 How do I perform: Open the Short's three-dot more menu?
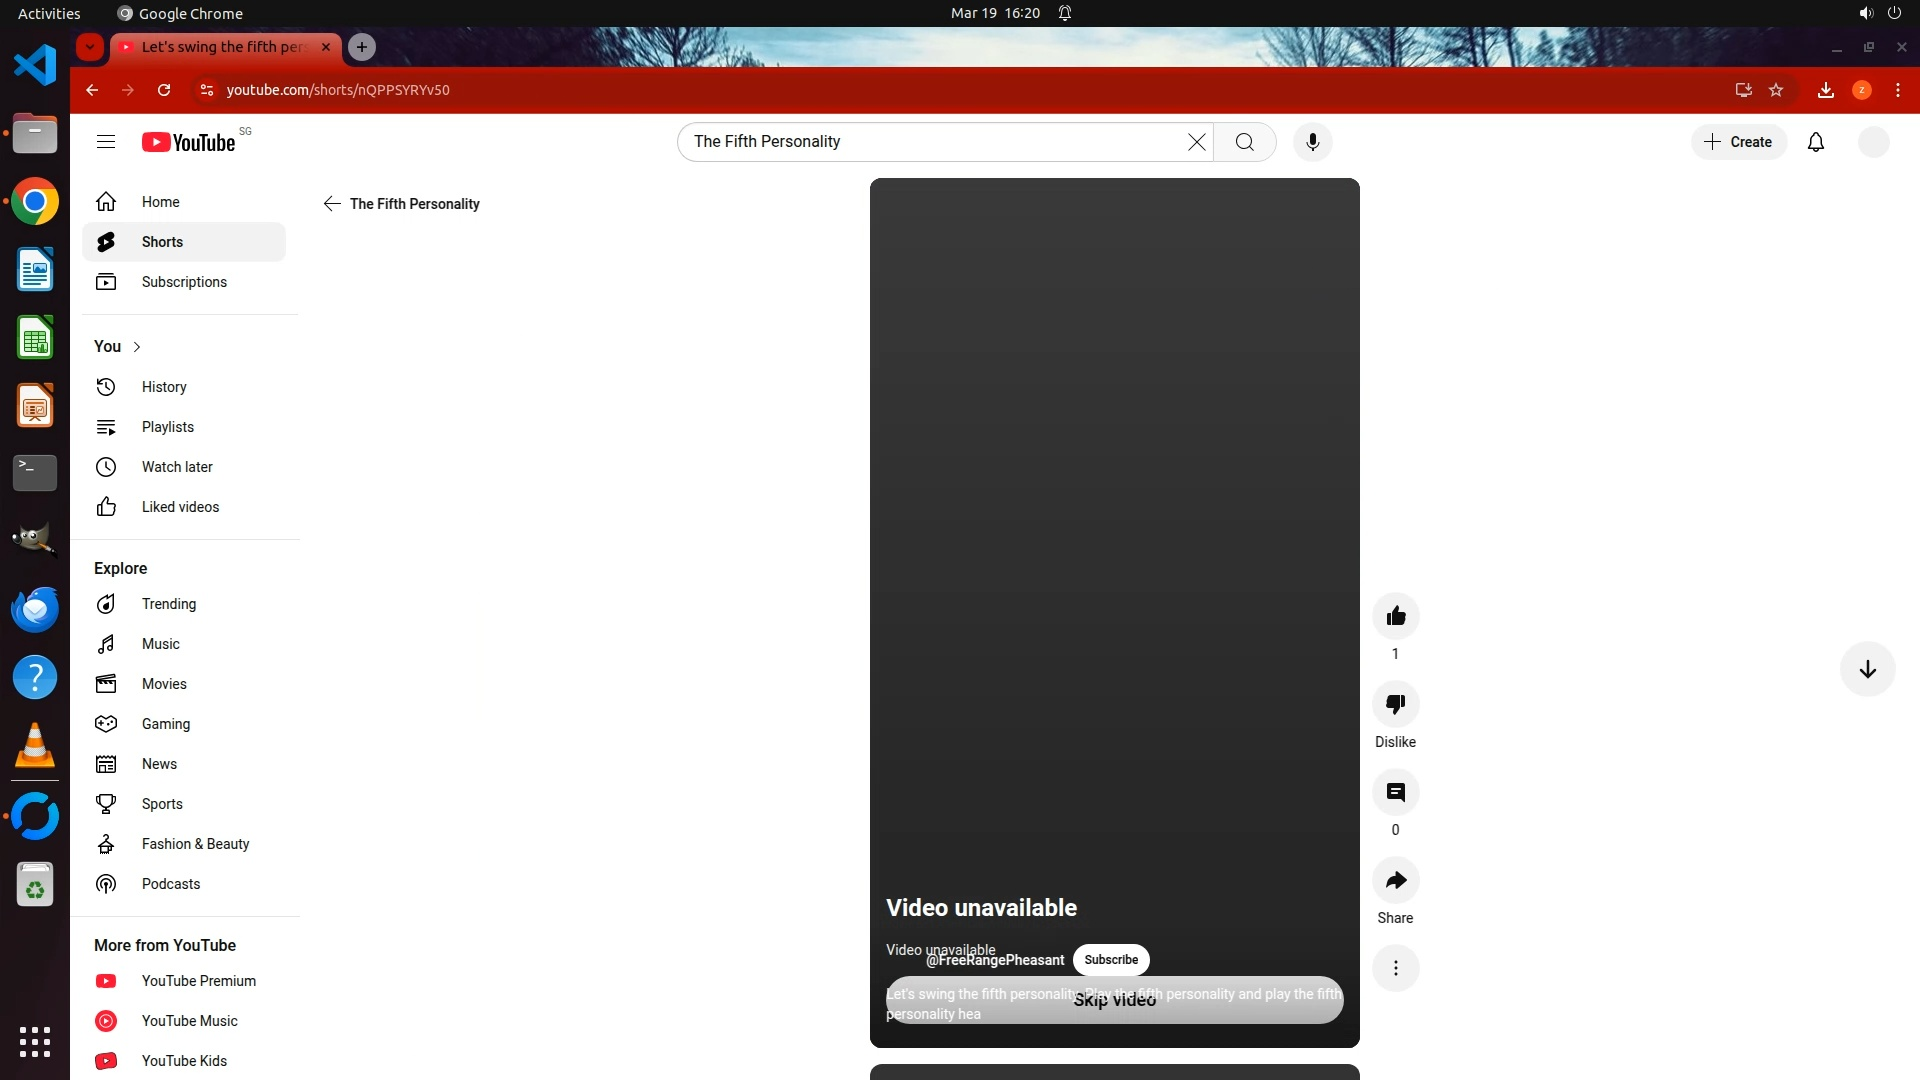(1395, 968)
